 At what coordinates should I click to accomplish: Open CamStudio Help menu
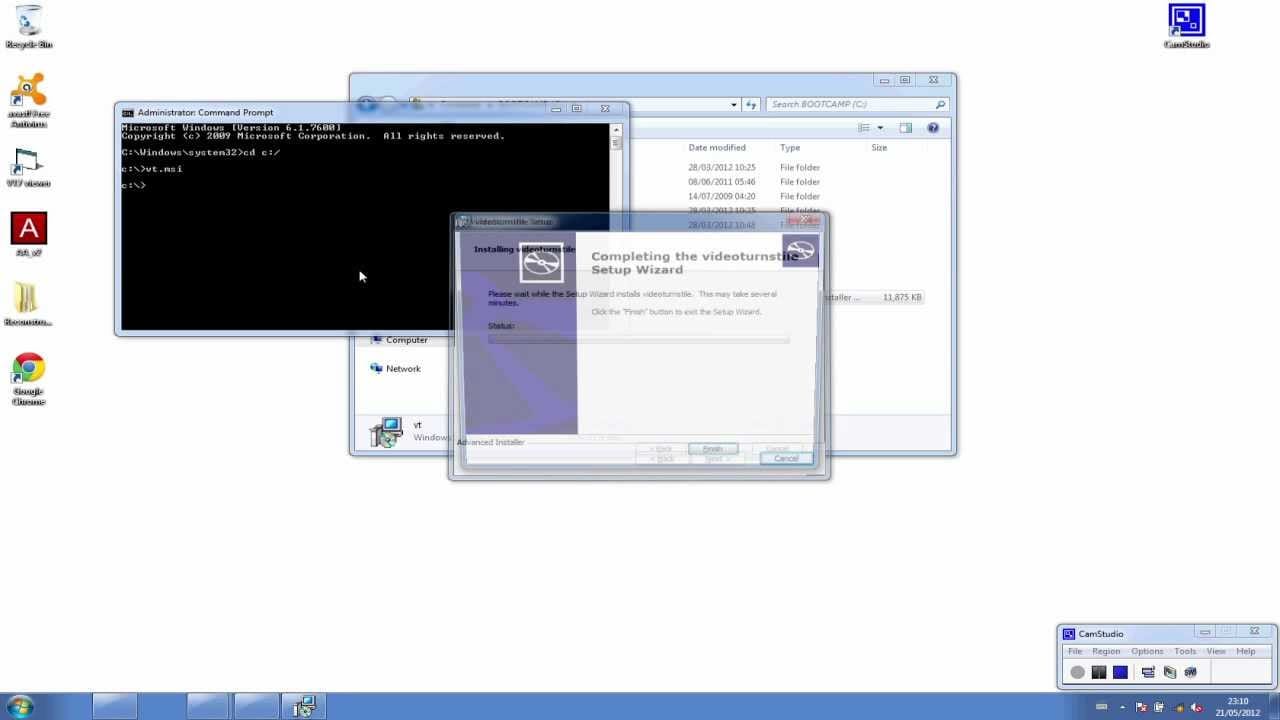click(x=1246, y=651)
